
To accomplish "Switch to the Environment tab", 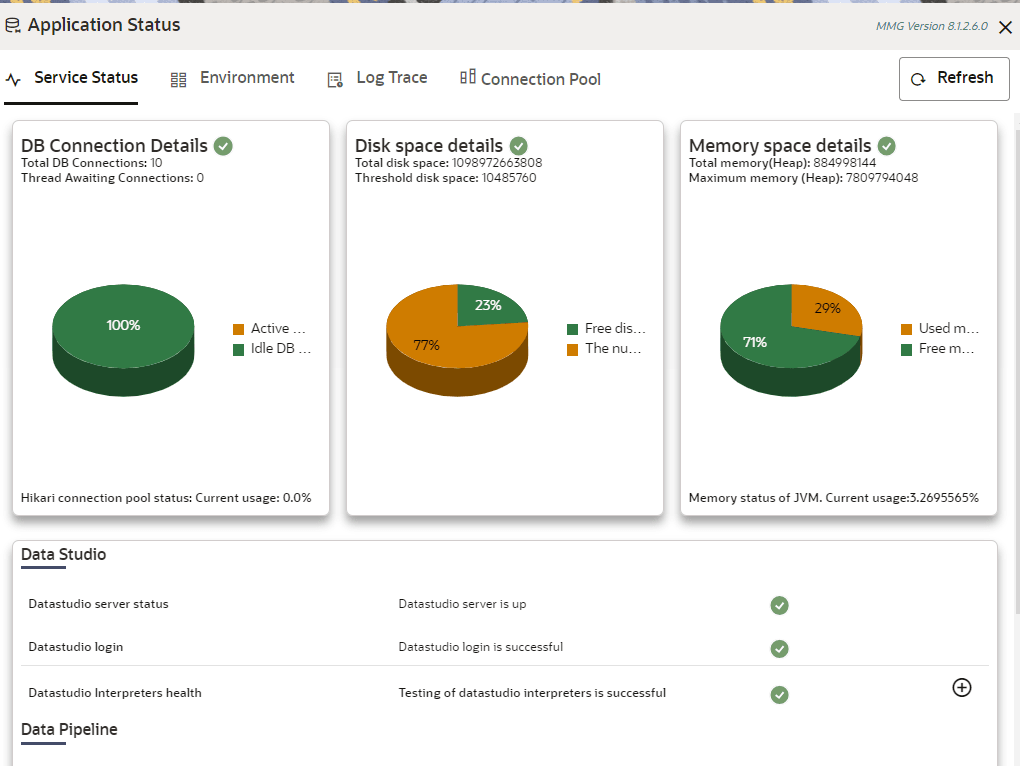I will tap(232, 77).
